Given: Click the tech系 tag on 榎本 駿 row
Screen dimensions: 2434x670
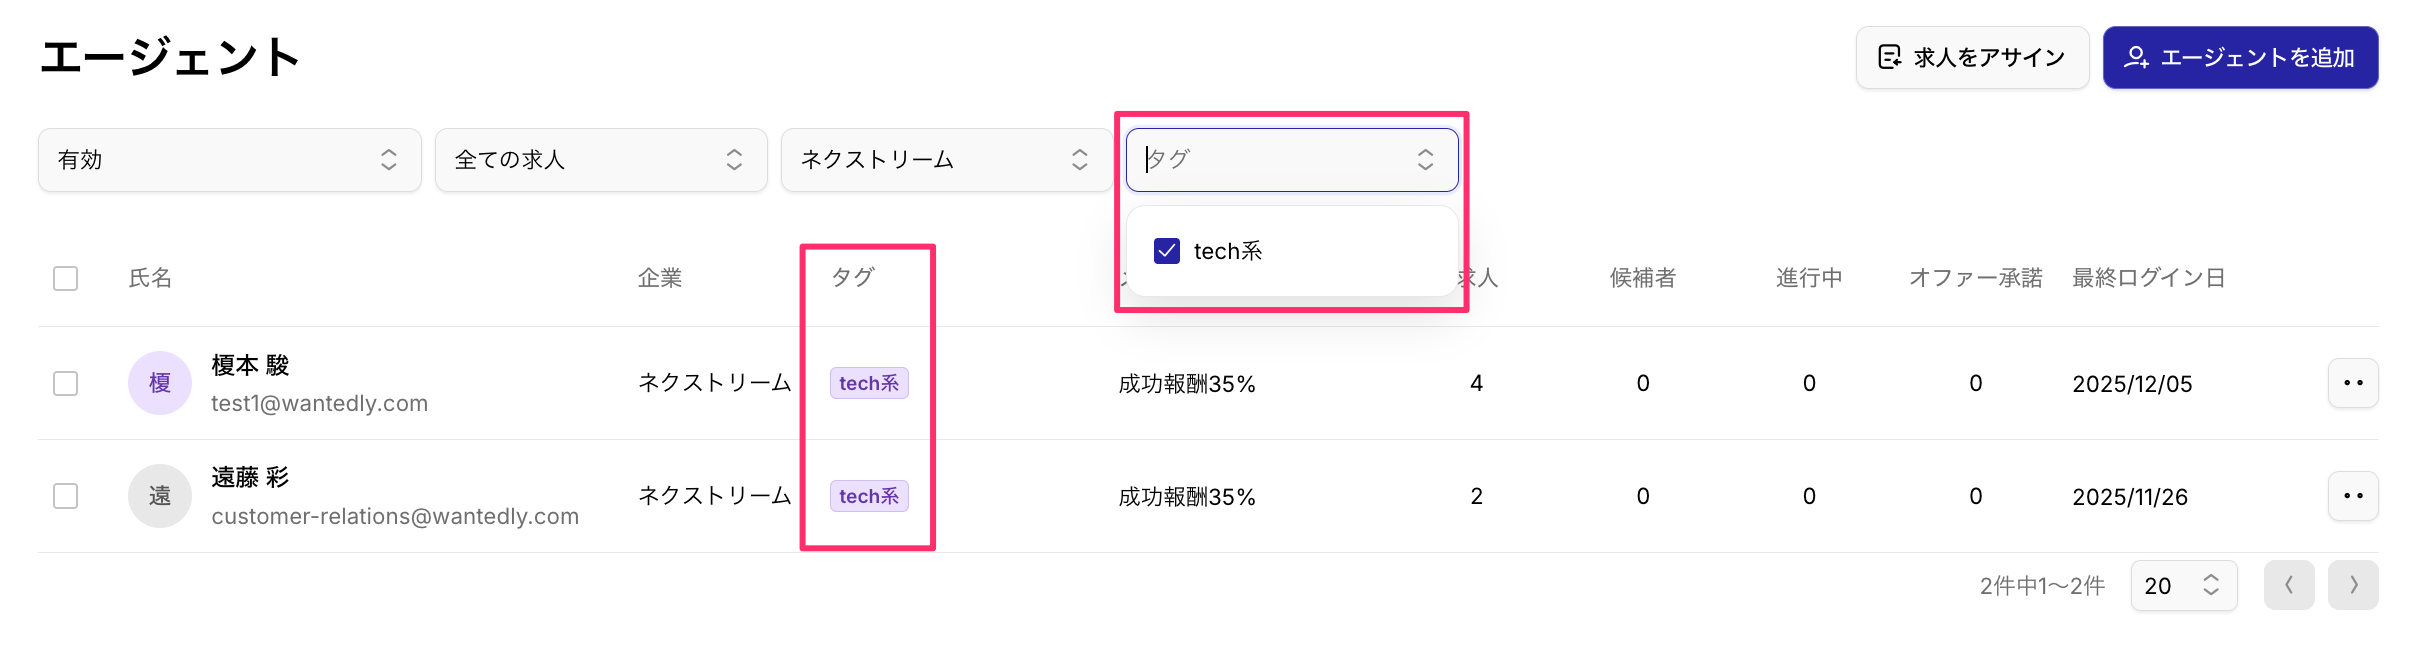Looking at the screenshot, I should (x=869, y=383).
